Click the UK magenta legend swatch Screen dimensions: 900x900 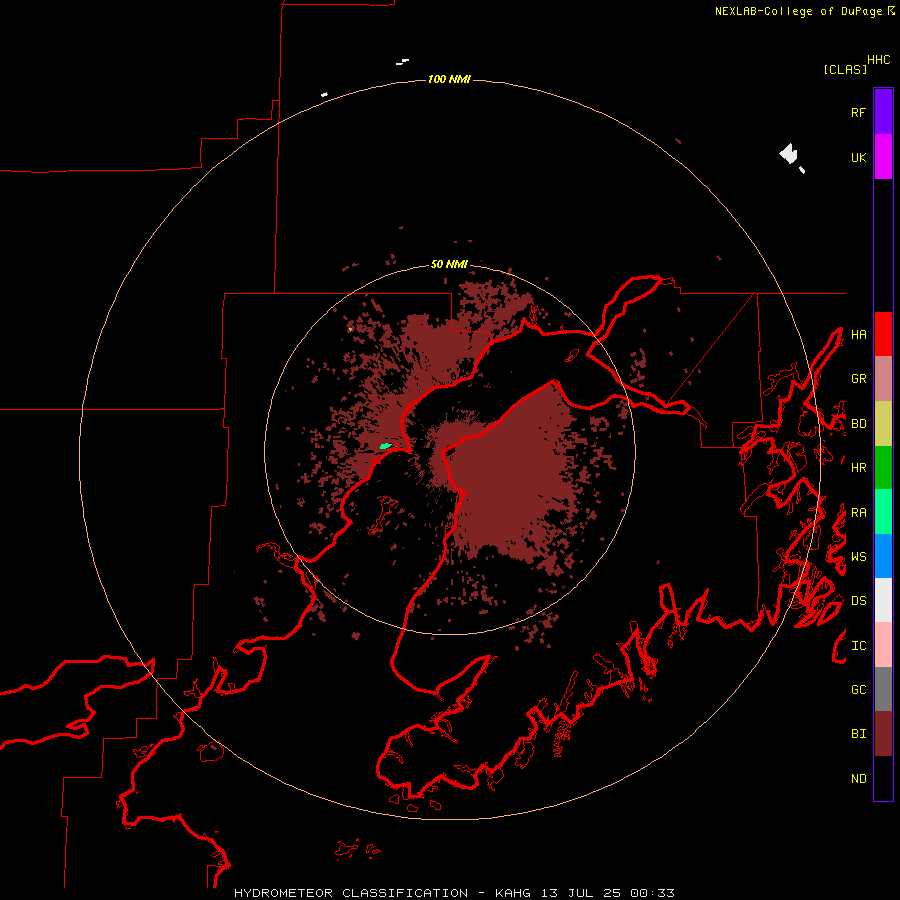(x=883, y=157)
